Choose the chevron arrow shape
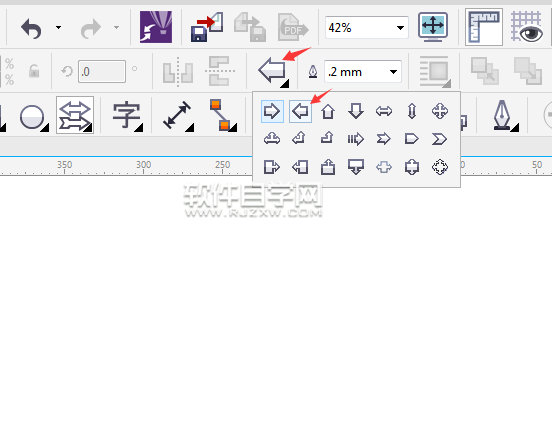Viewport: 552px width, 445px height. (439, 139)
